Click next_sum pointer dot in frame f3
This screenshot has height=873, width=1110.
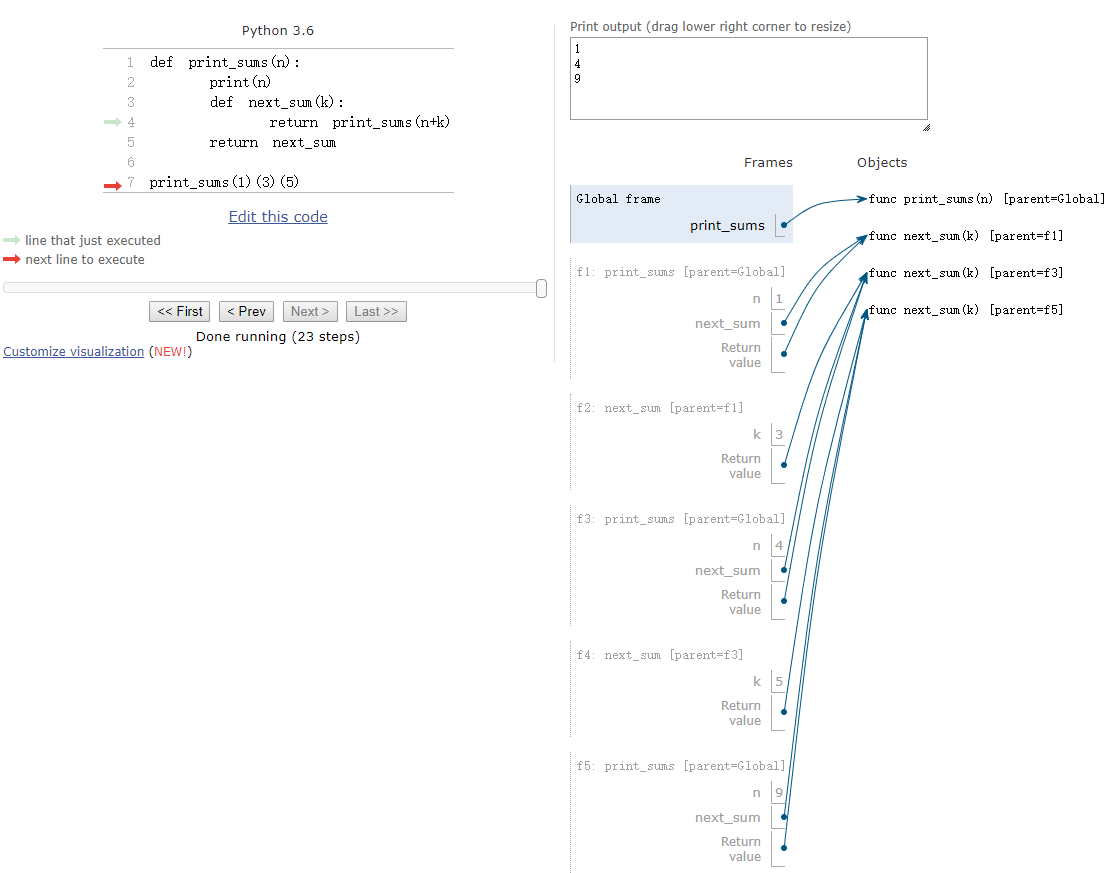point(784,570)
